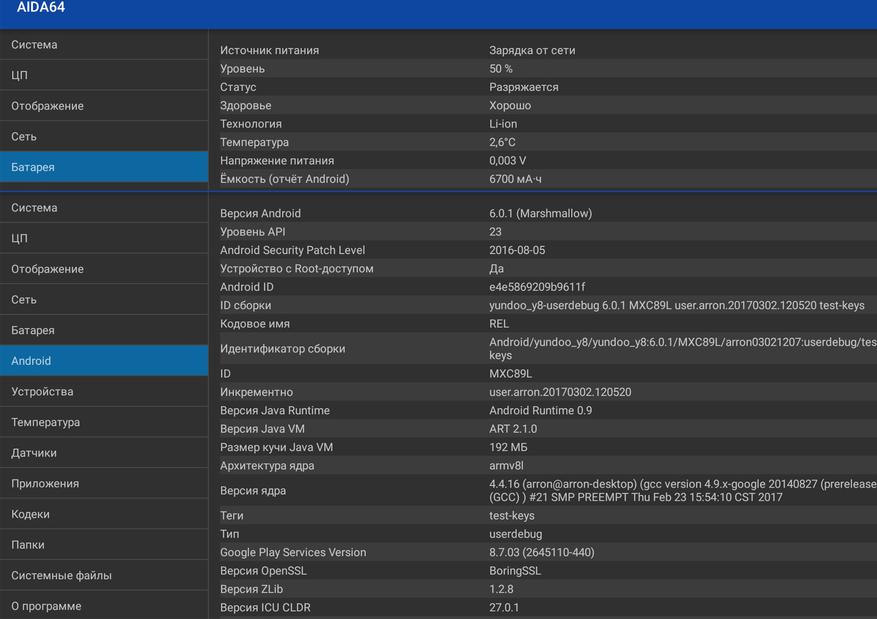Click the Google Play Services Version label
This screenshot has height=619, width=877.
[293, 553]
